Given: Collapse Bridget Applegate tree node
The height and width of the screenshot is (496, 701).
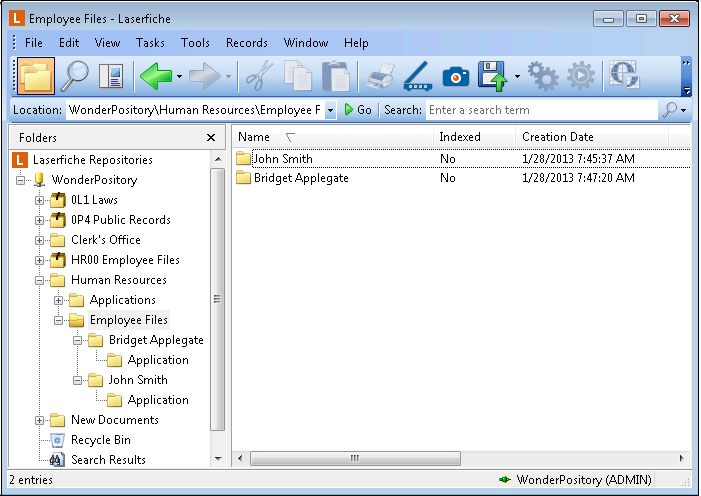Looking at the screenshot, I should (77, 340).
